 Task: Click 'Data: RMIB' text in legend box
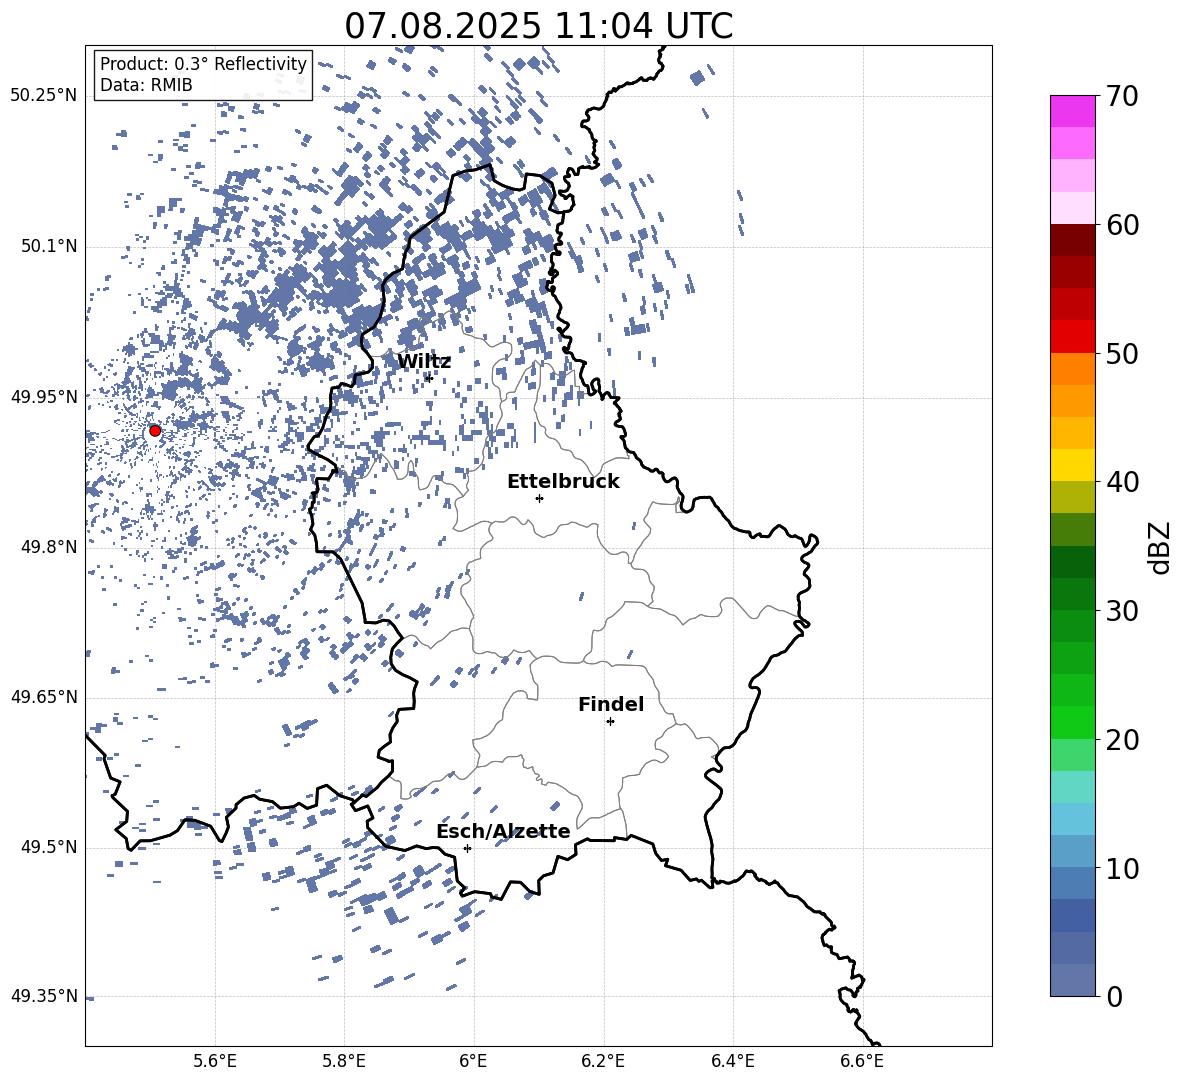146,85
